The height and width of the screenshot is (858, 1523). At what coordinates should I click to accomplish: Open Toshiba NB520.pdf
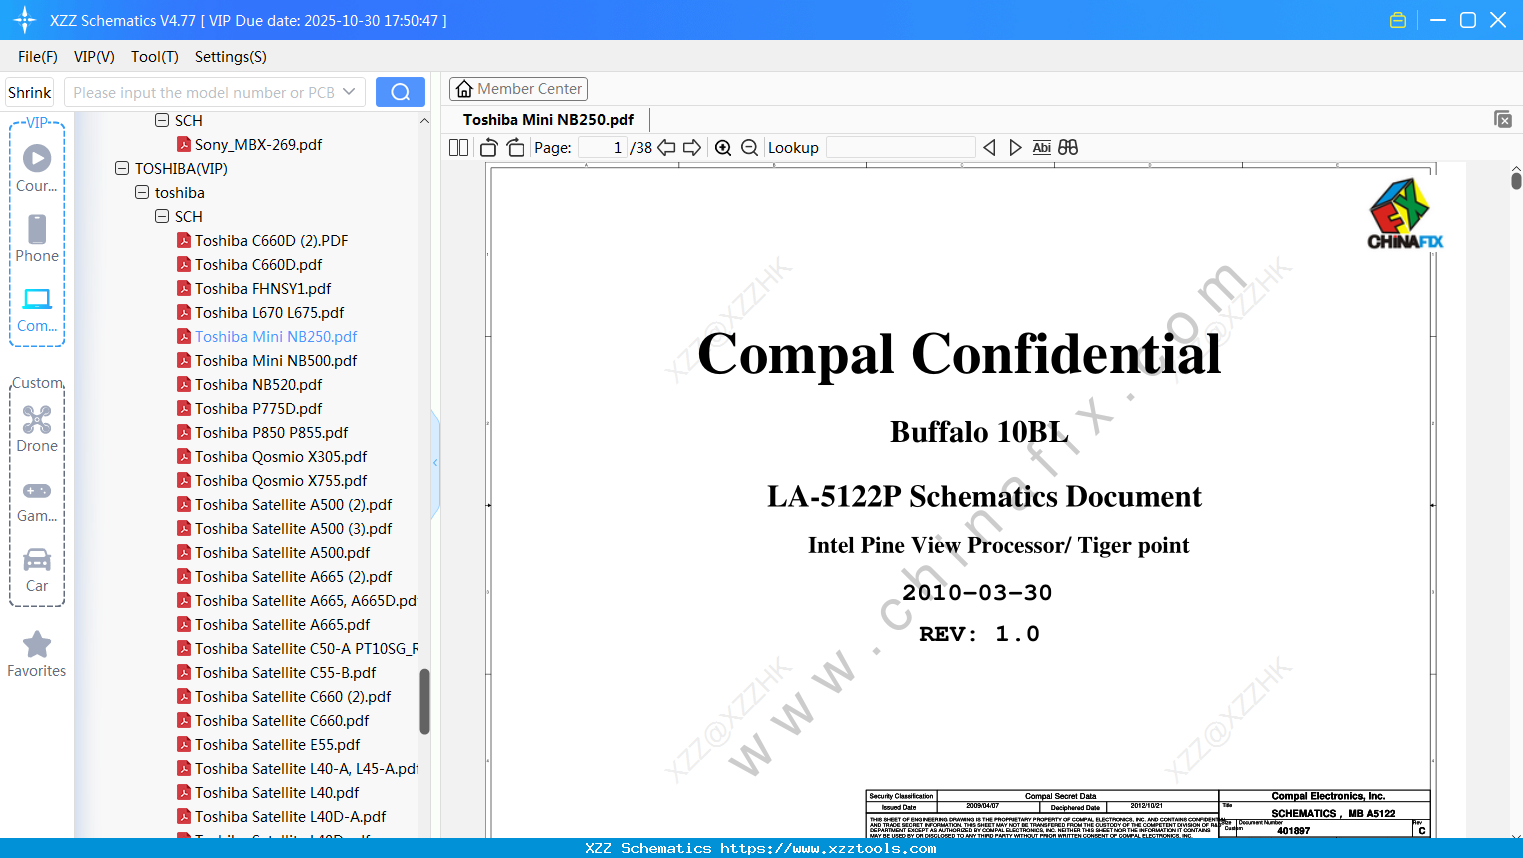click(x=259, y=385)
